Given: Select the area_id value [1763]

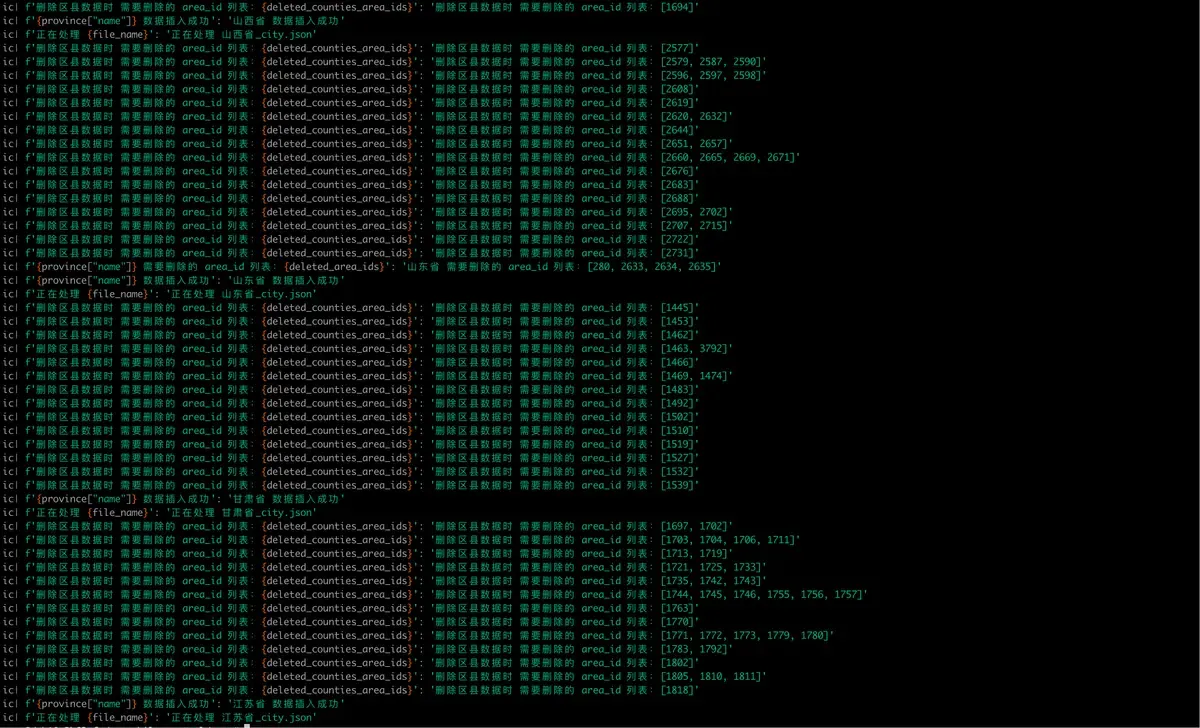Looking at the screenshot, I should pos(677,608).
